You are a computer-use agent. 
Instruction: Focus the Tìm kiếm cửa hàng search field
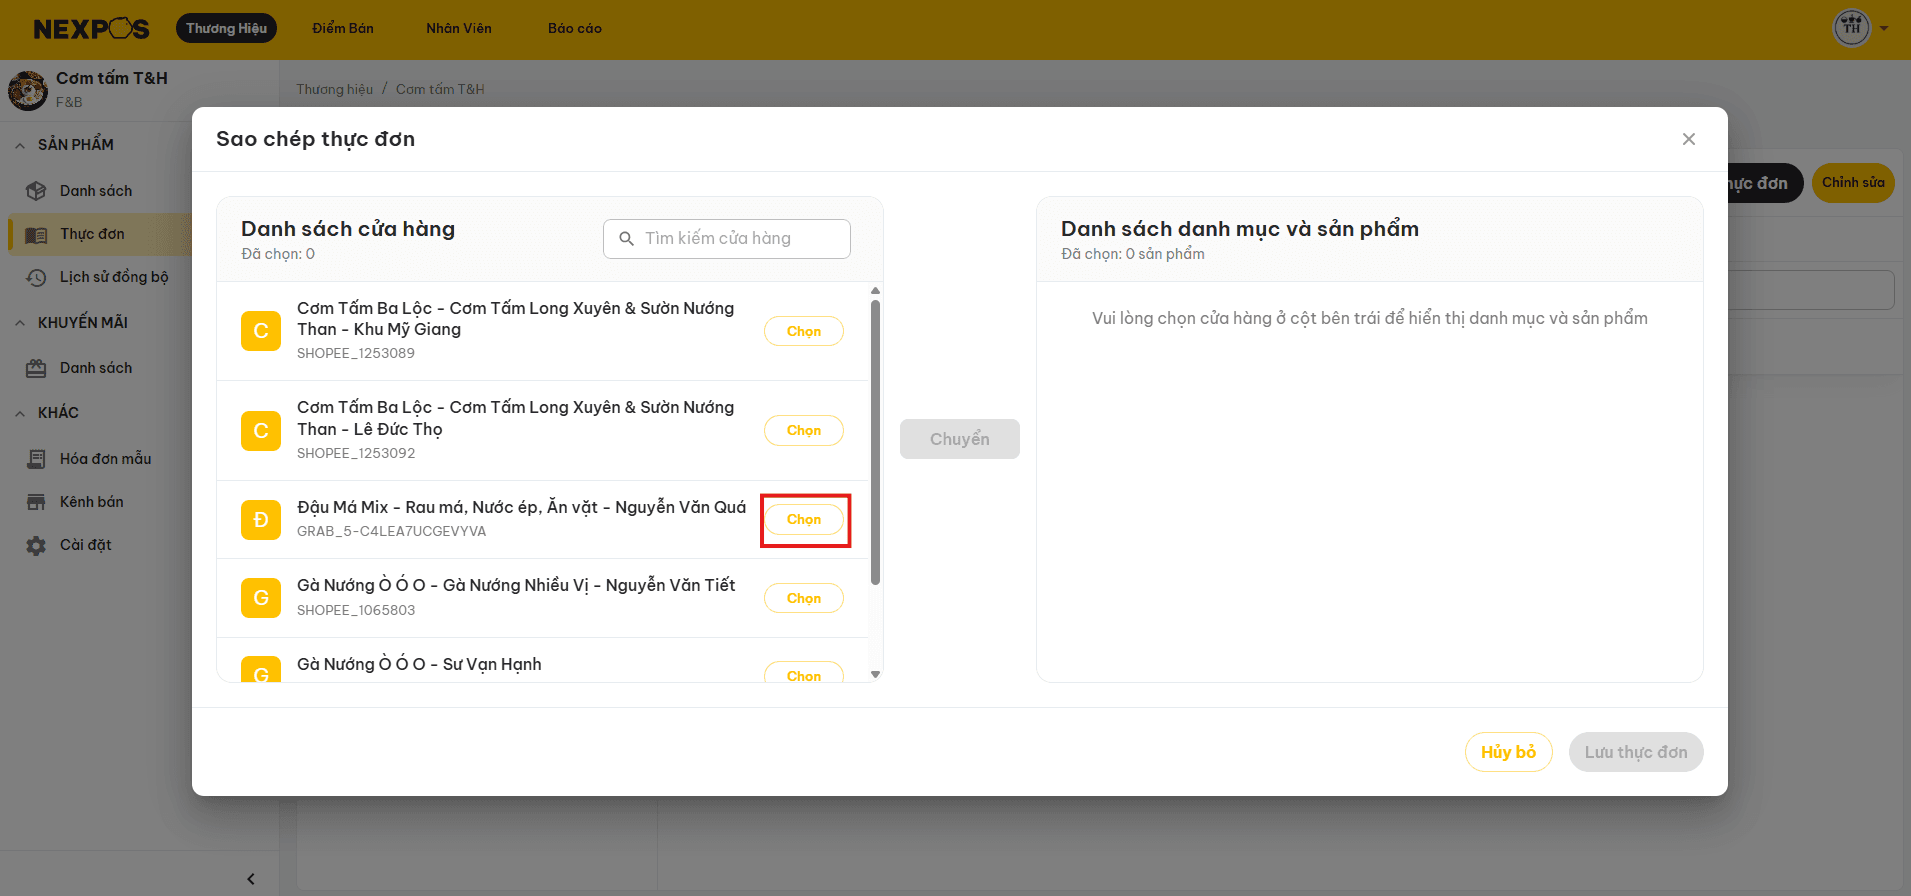(x=727, y=239)
